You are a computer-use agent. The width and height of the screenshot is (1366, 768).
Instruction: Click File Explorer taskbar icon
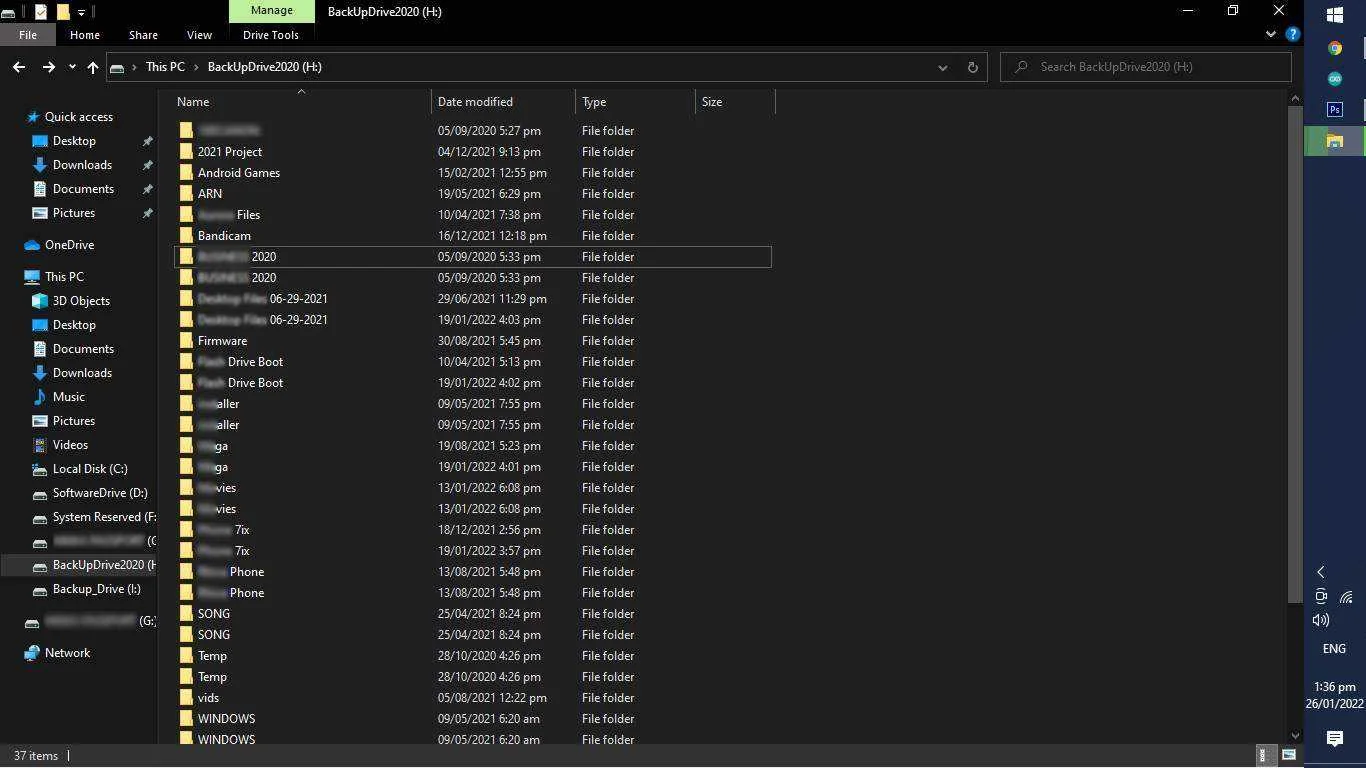point(1335,141)
